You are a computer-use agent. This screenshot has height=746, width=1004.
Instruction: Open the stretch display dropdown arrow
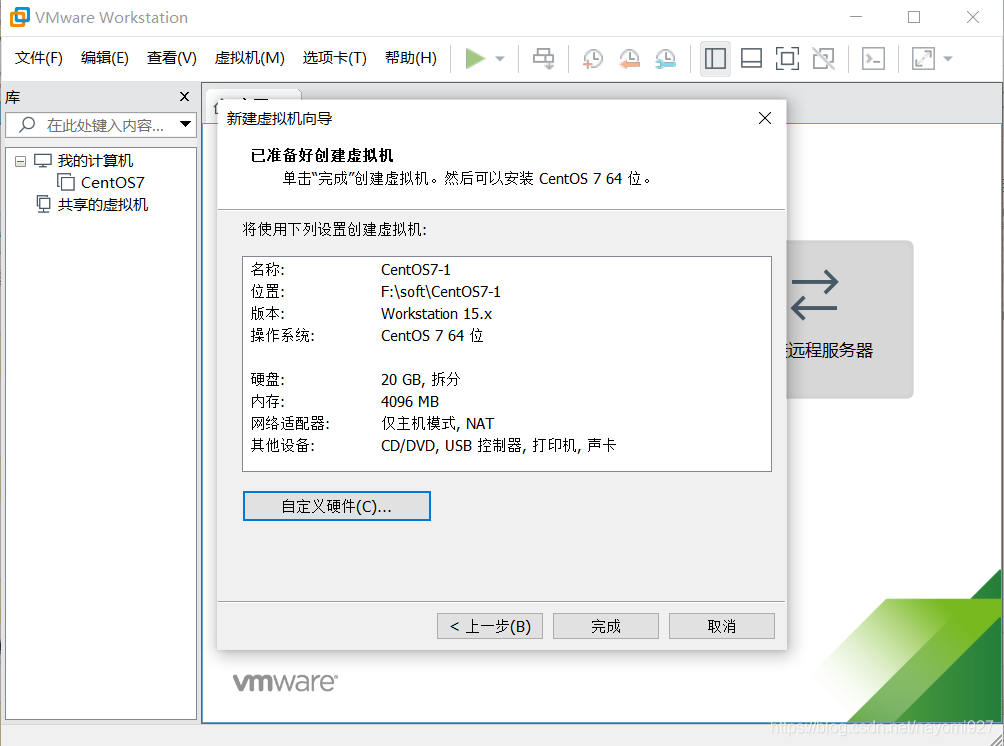(x=948, y=59)
